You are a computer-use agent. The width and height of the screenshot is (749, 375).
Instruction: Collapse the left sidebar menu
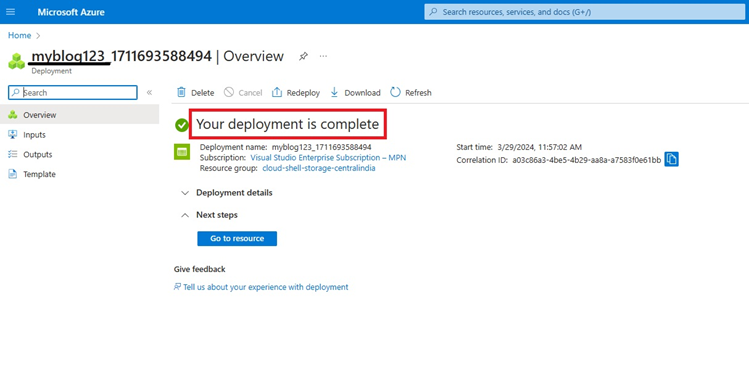pyautogui.click(x=149, y=93)
